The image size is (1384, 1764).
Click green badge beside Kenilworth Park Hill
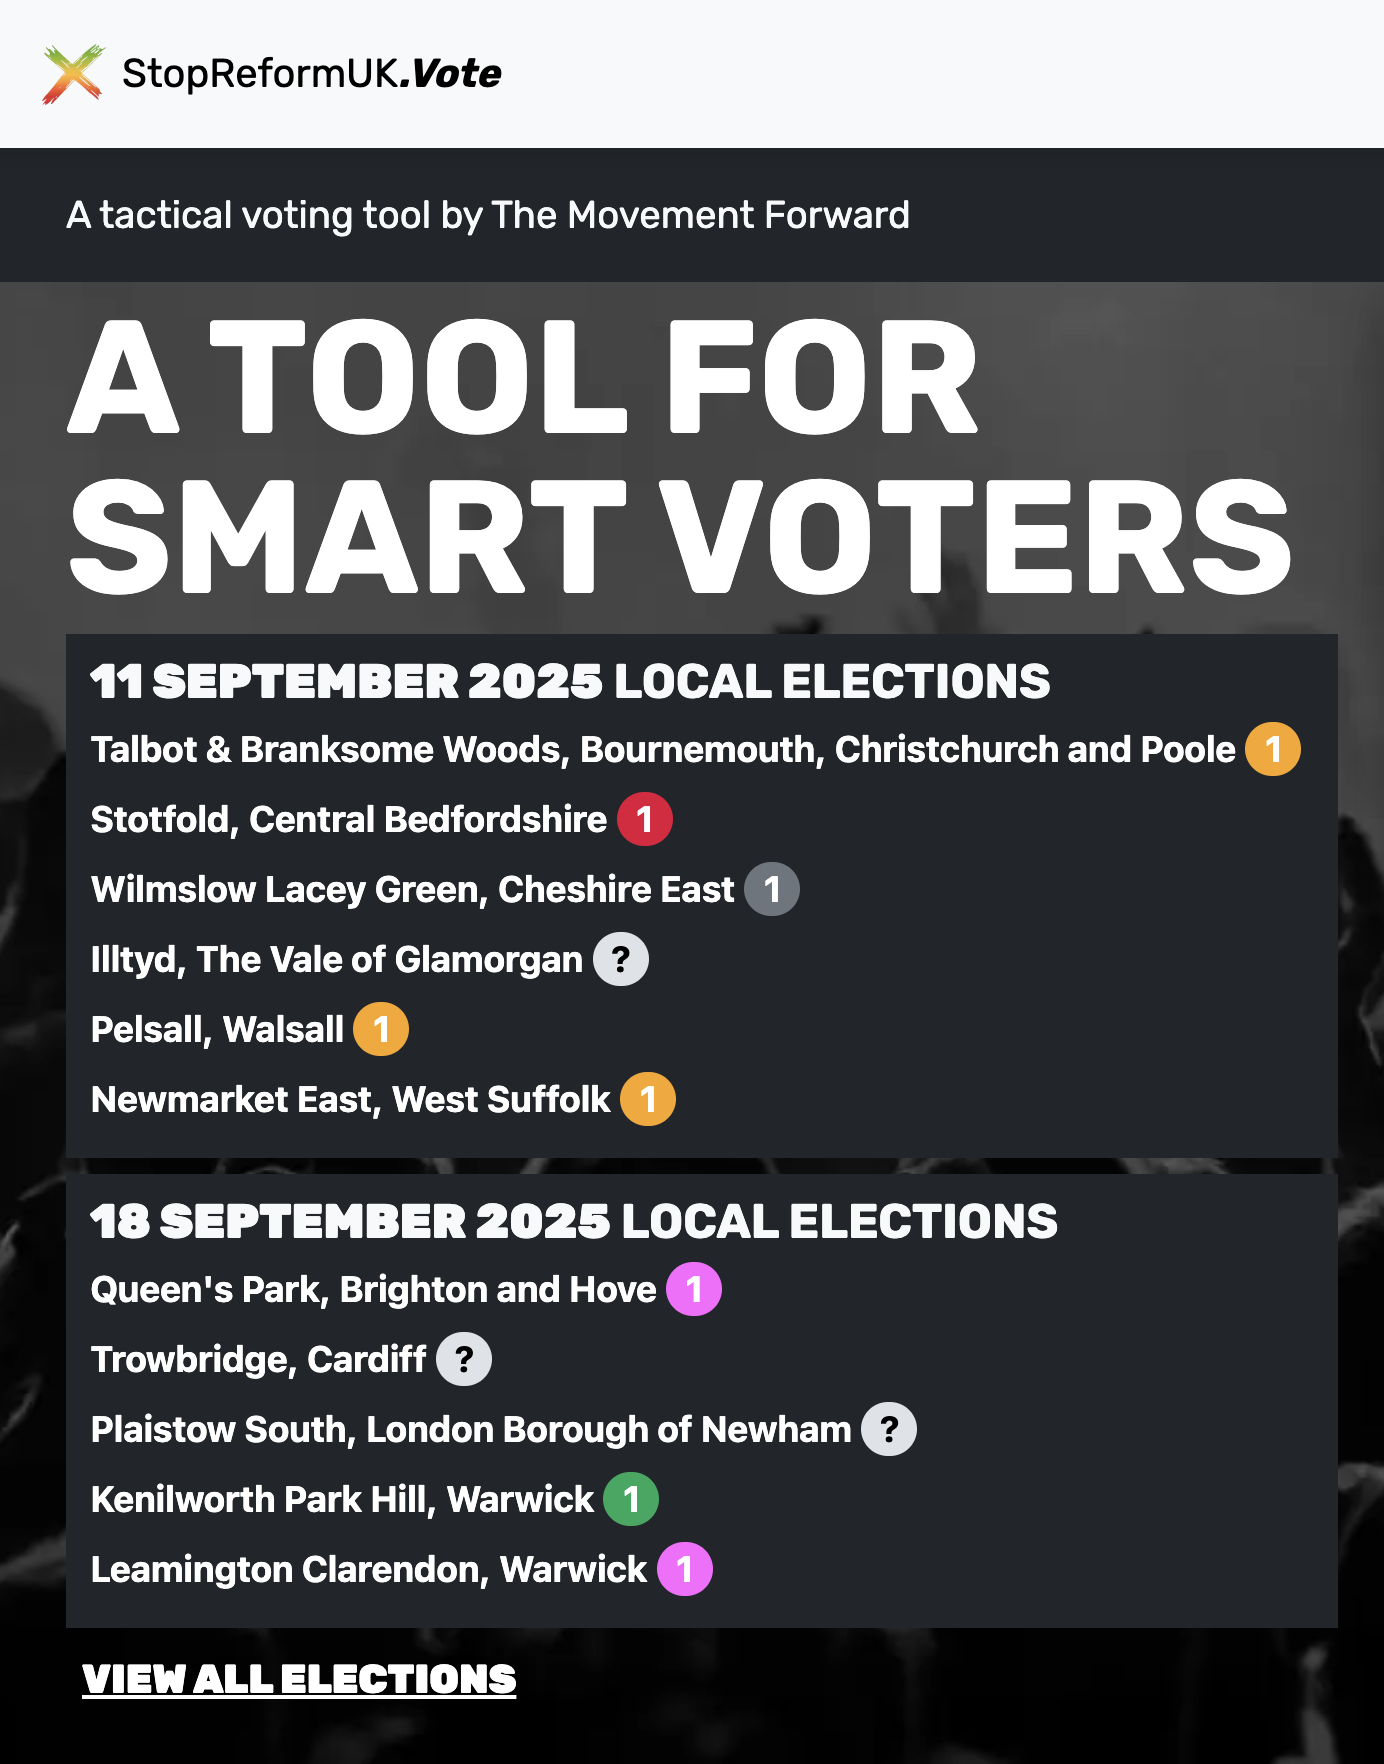point(630,1499)
